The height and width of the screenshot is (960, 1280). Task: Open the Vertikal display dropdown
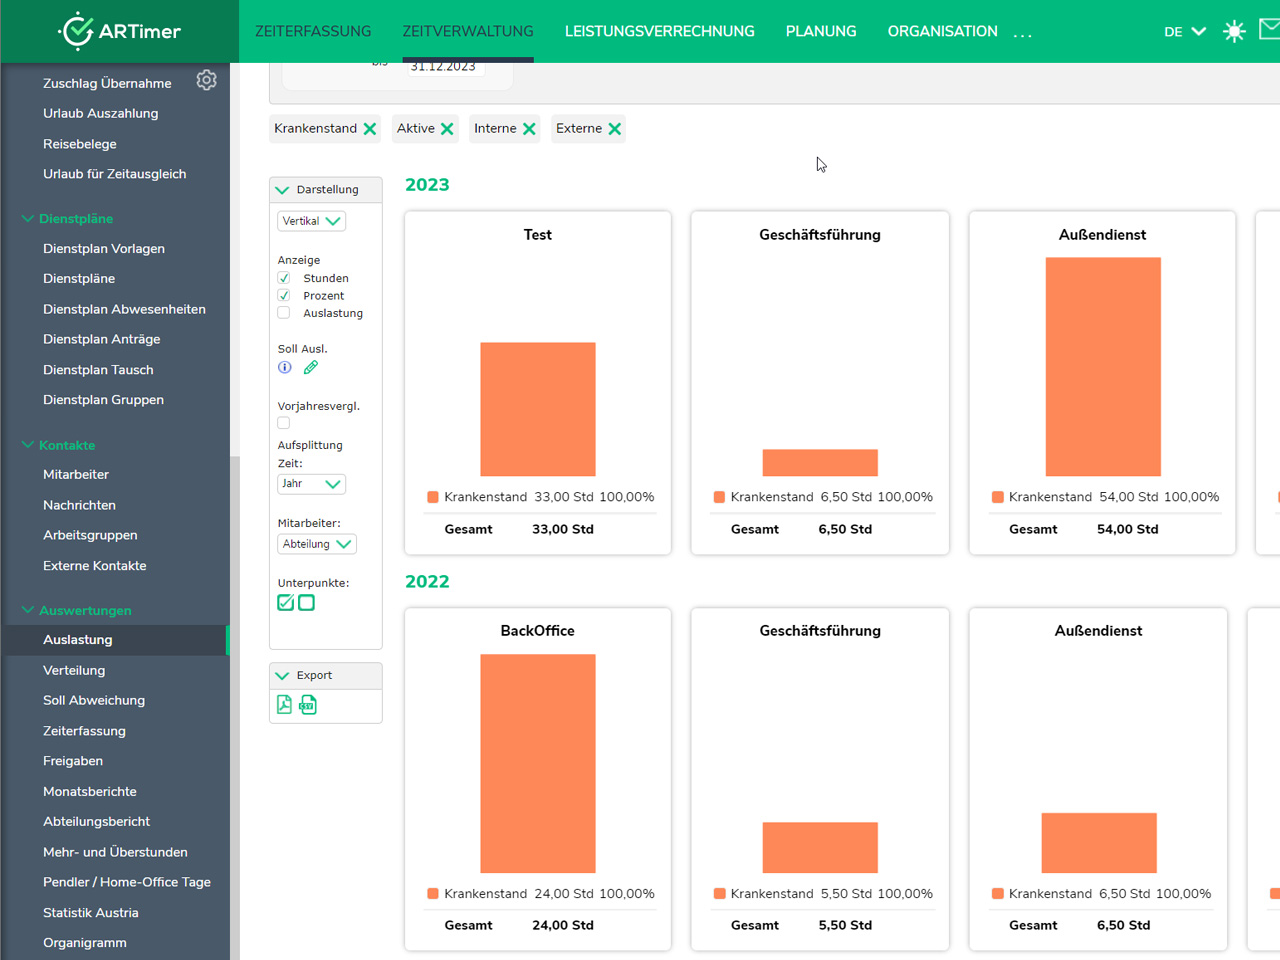(312, 221)
